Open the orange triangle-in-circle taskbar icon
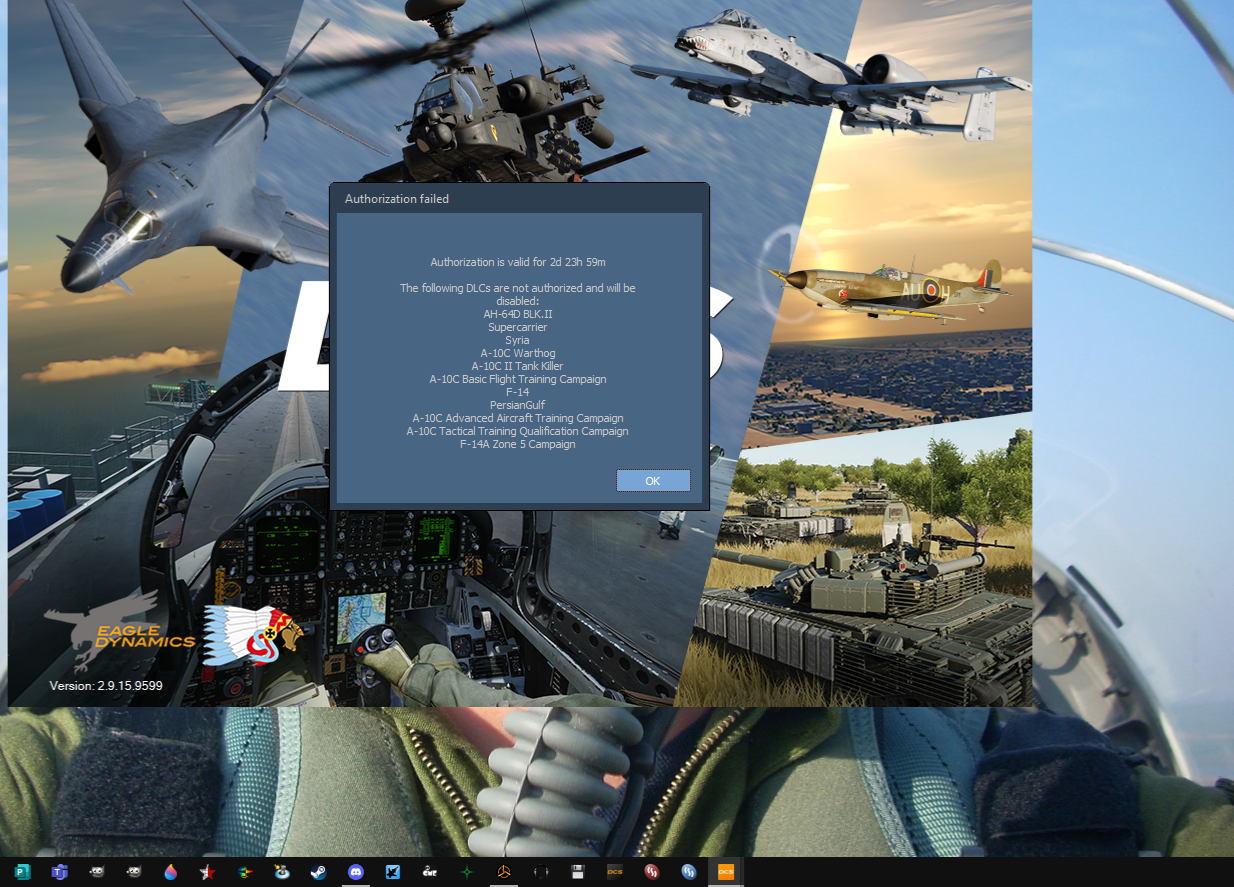 coord(503,872)
